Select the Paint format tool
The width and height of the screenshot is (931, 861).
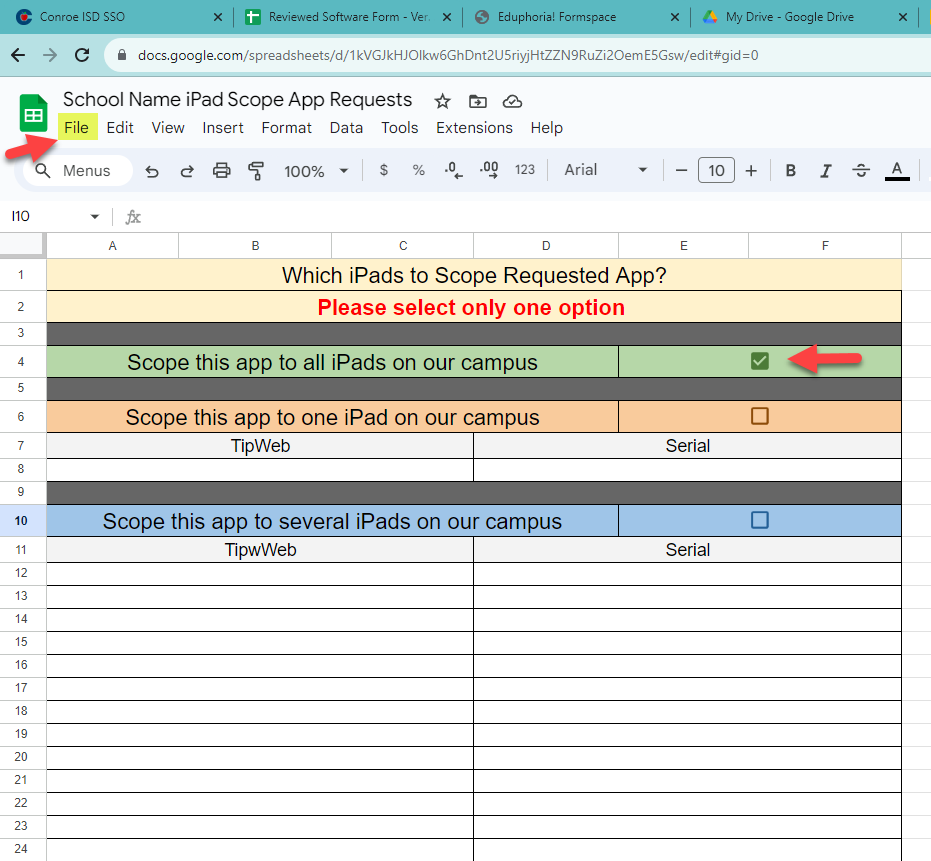256,170
